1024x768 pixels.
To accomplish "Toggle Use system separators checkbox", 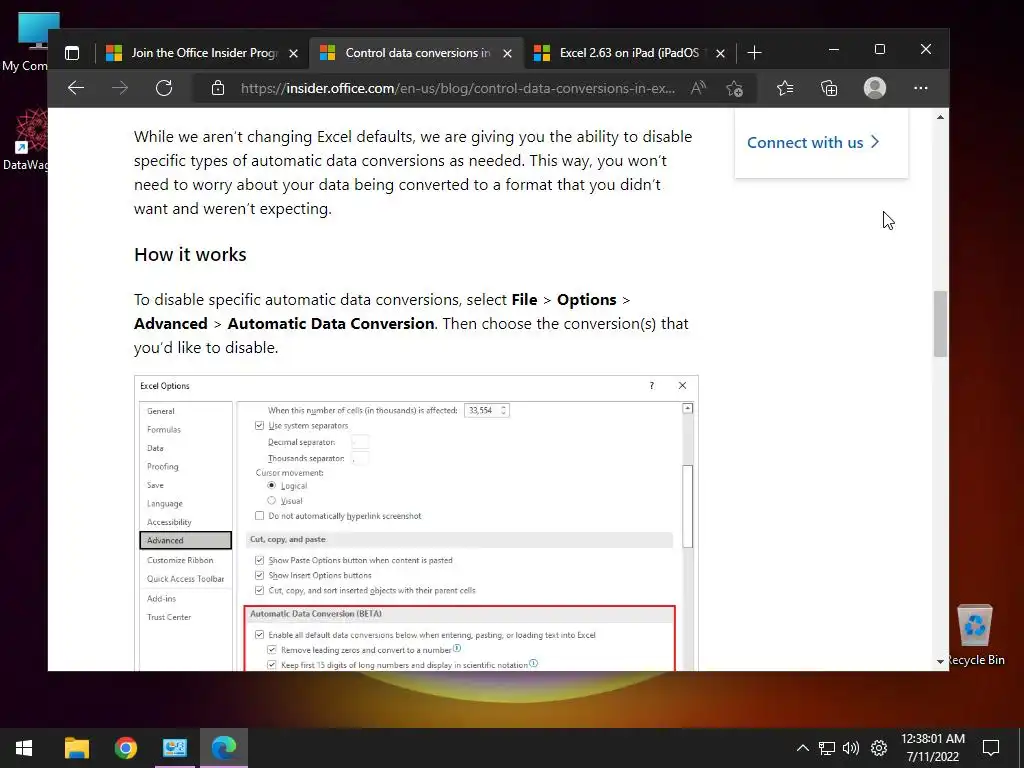I will [x=259, y=425].
